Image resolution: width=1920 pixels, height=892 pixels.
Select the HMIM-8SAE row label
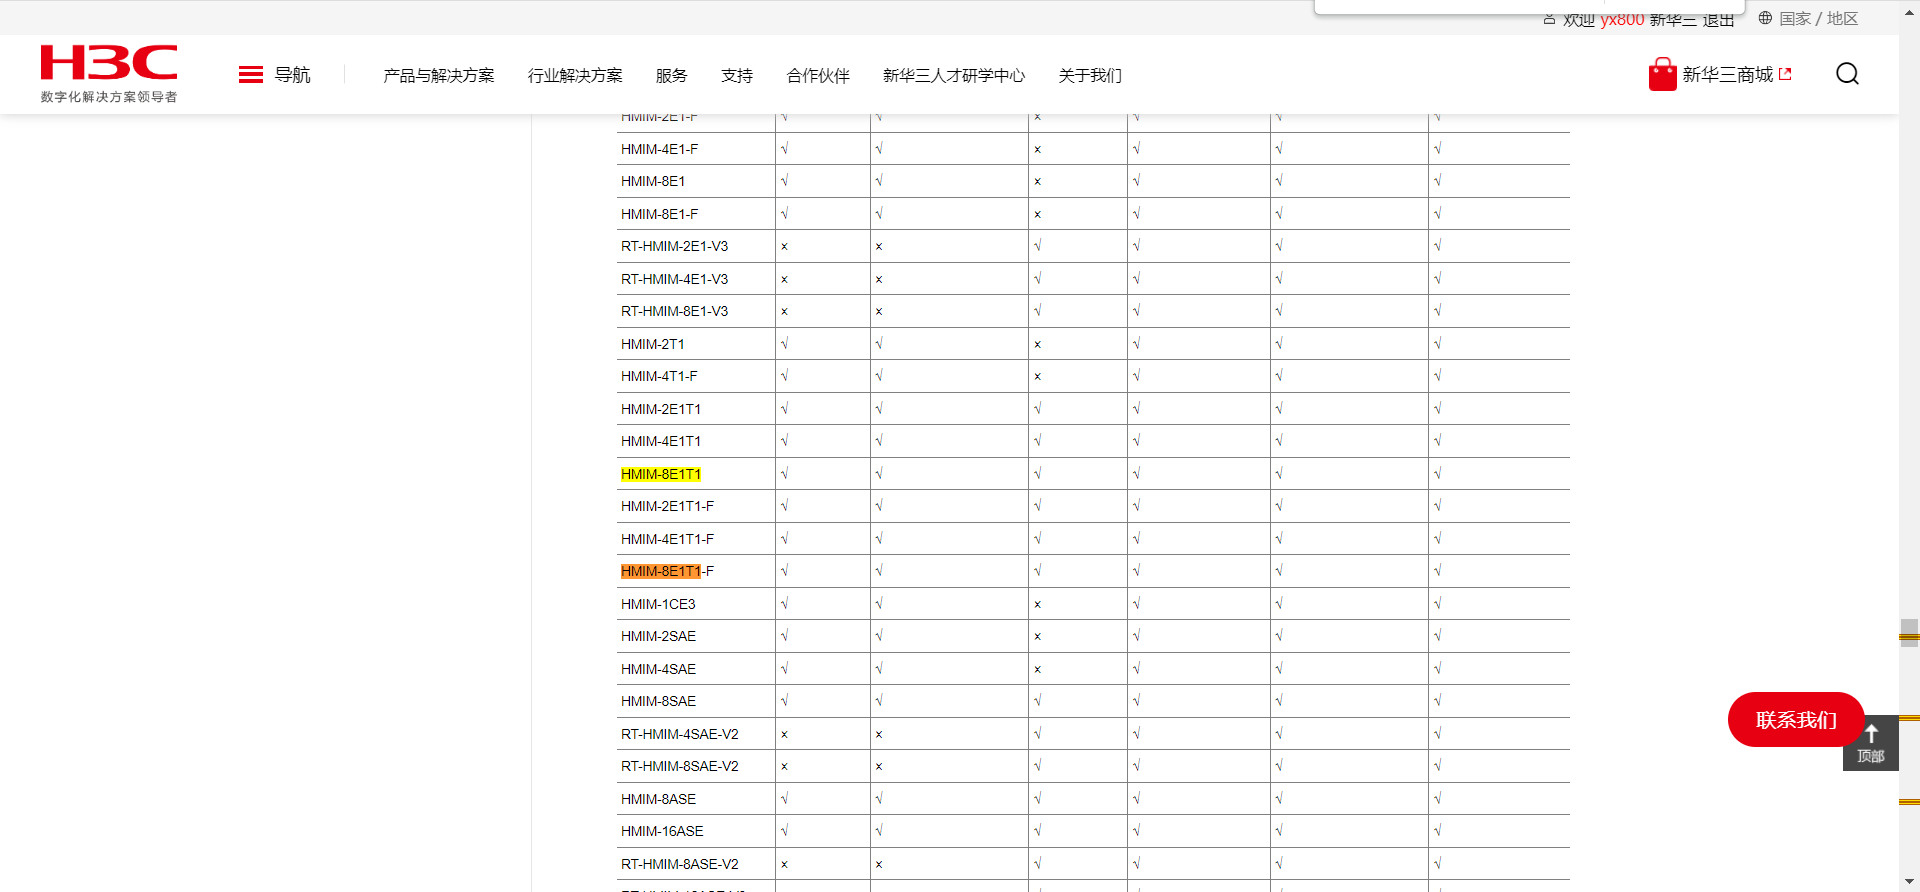coord(659,701)
